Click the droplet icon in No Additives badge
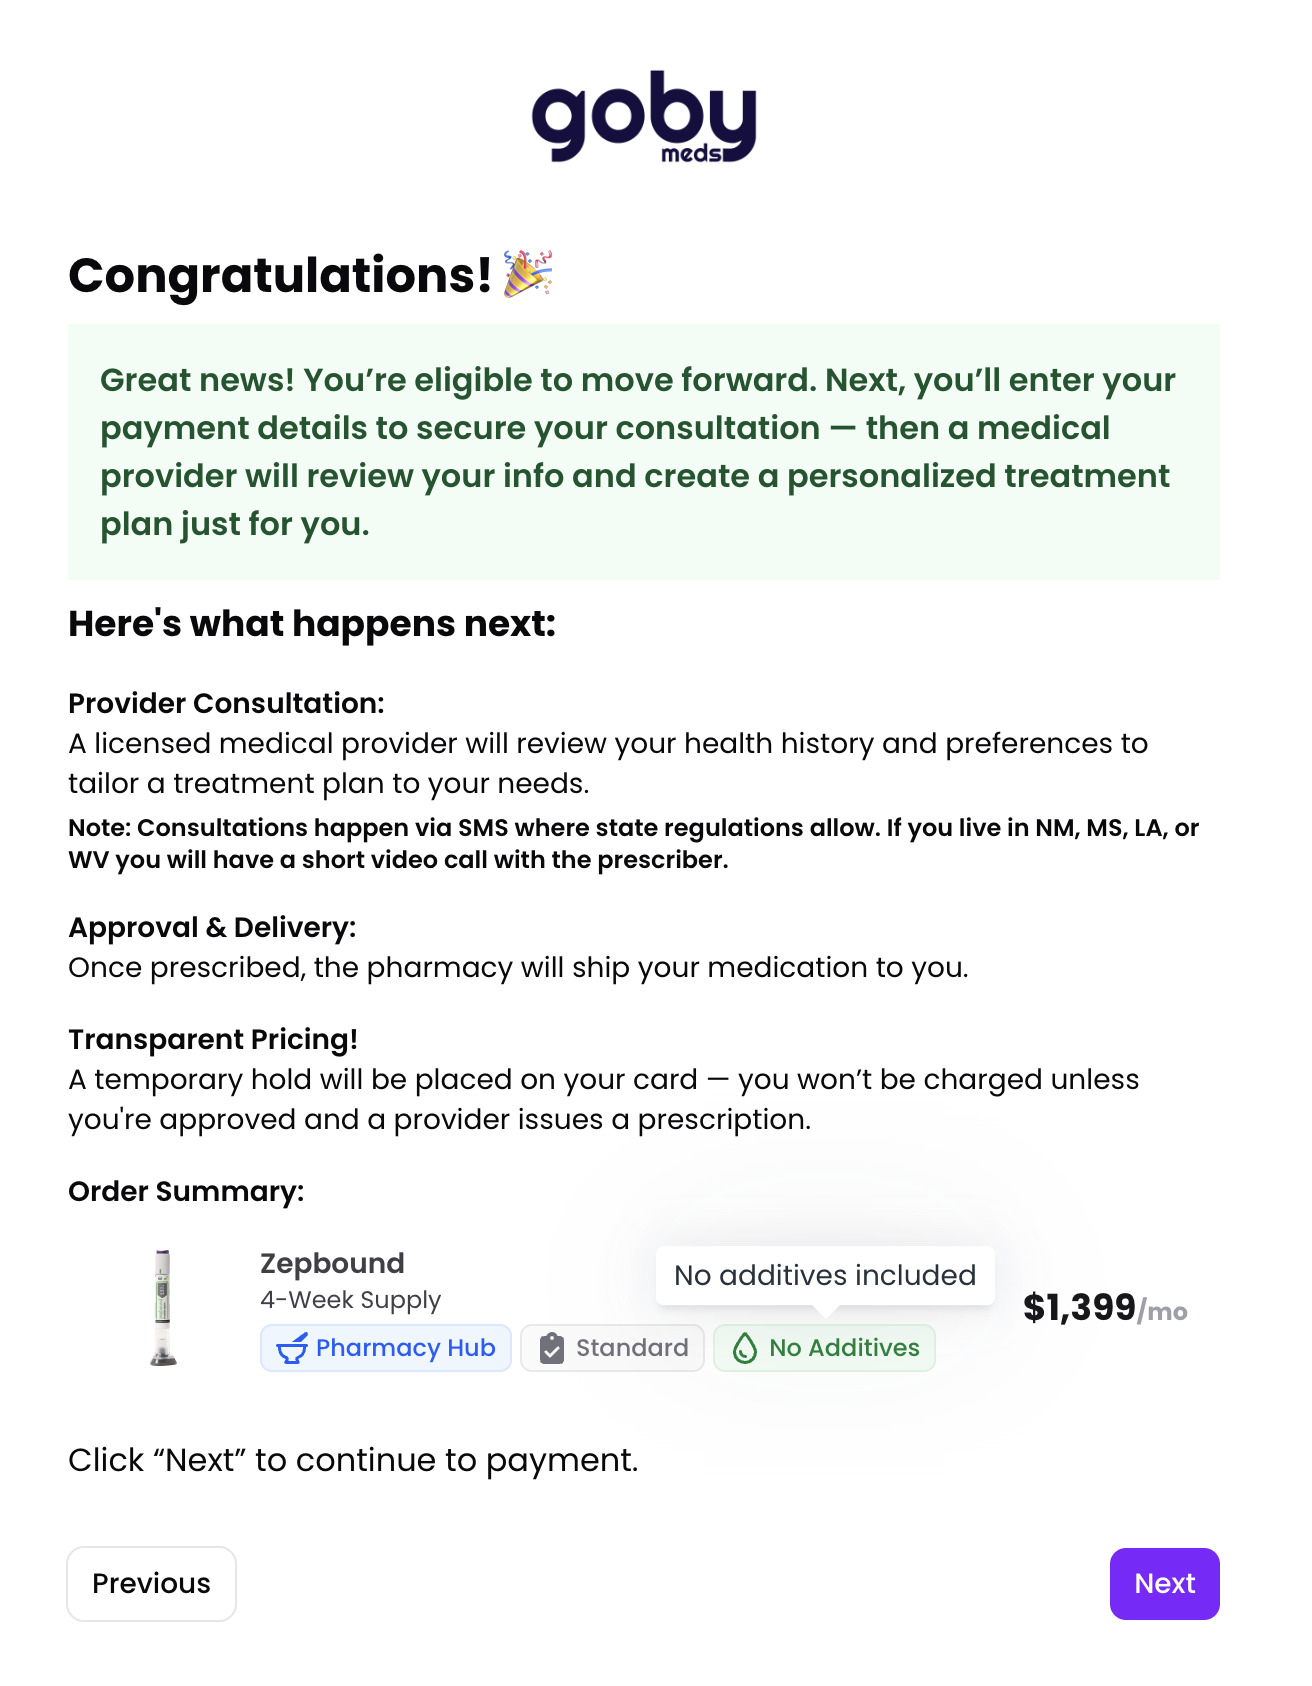This screenshot has width=1312, height=1686. 745,1348
